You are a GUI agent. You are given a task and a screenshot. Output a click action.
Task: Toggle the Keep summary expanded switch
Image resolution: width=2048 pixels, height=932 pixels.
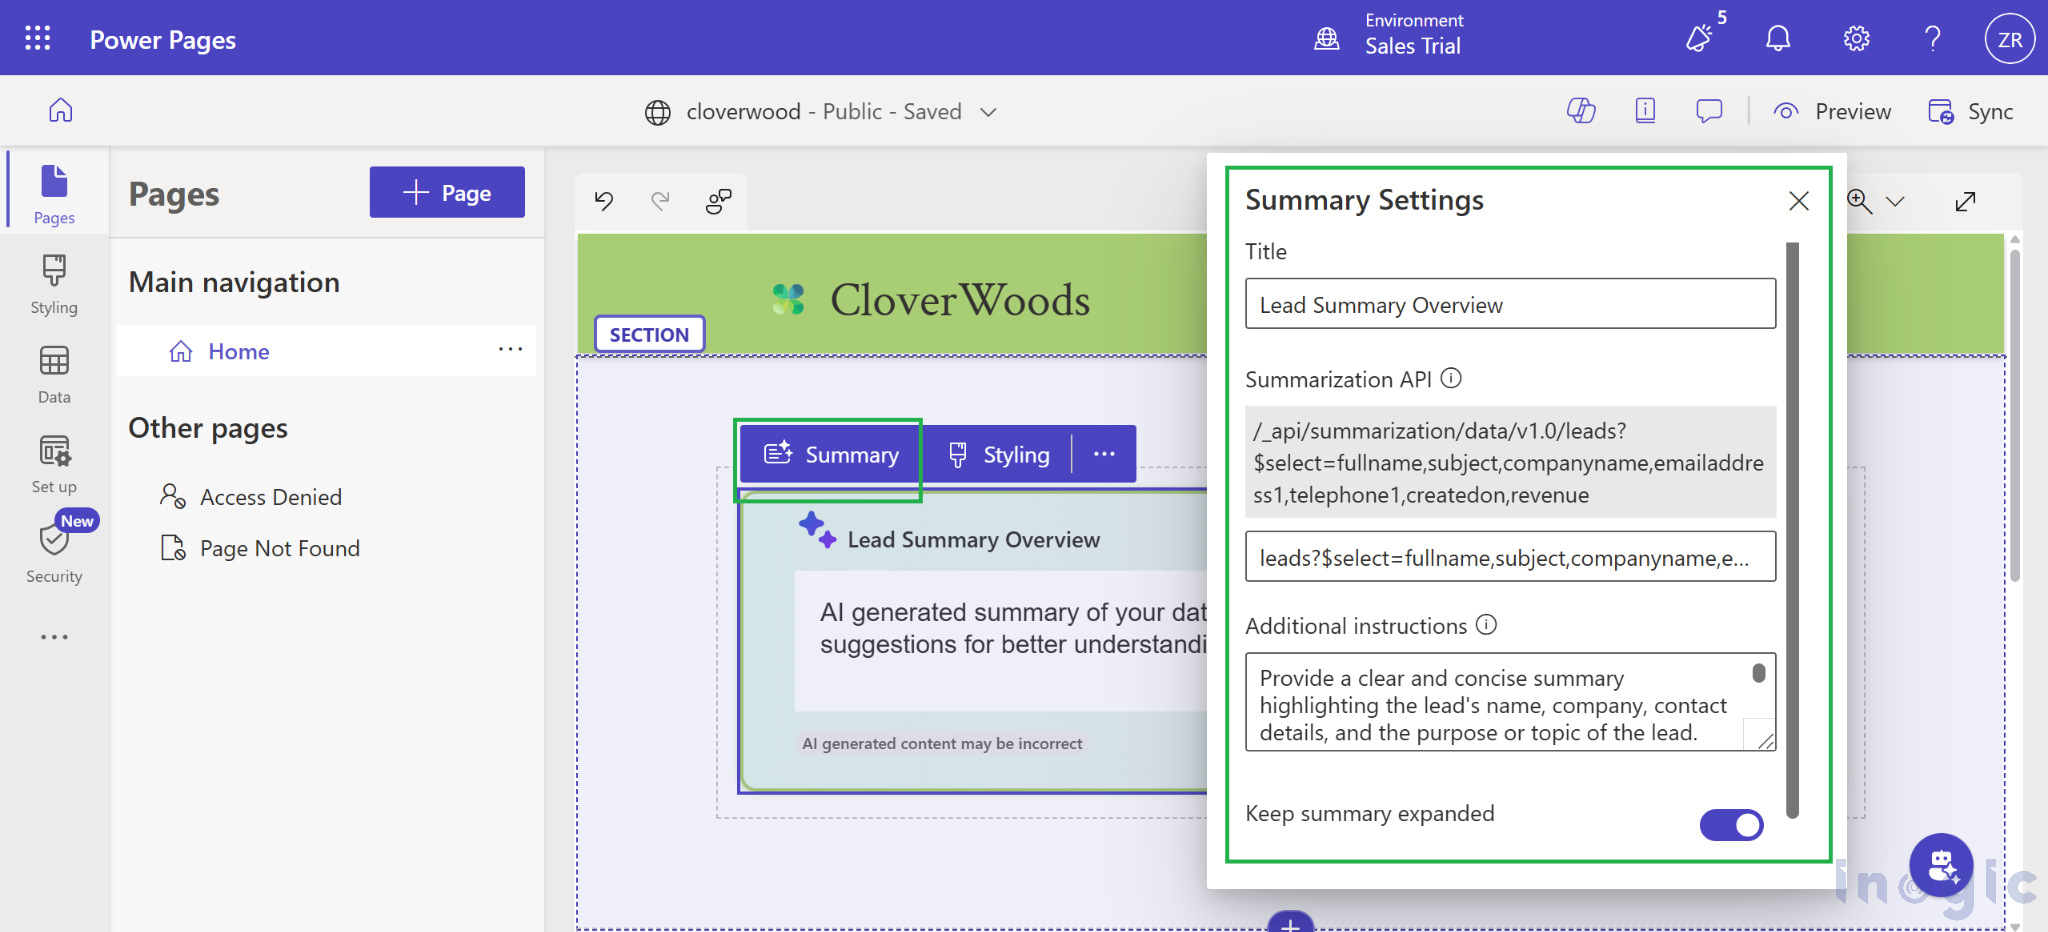[1731, 824]
